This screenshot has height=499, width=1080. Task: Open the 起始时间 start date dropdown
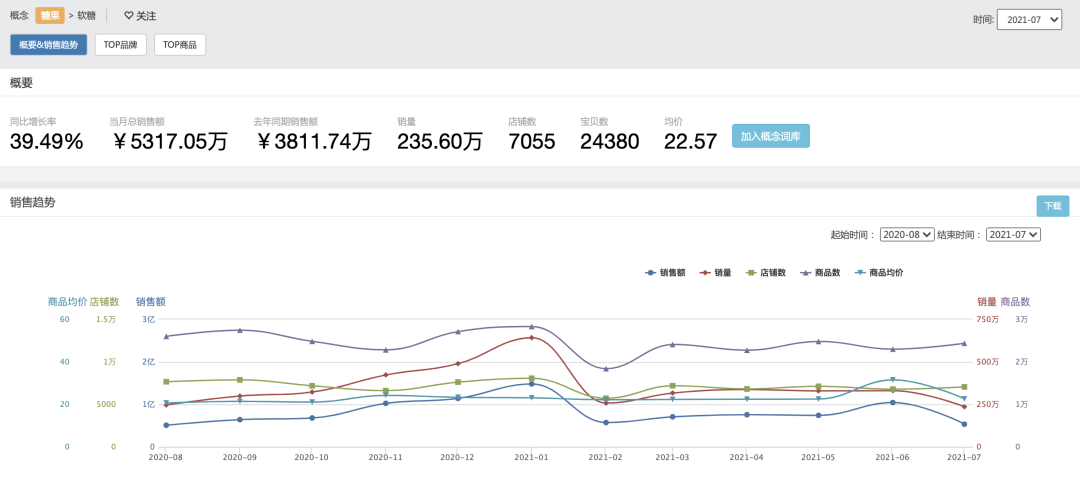coord(907,234)
